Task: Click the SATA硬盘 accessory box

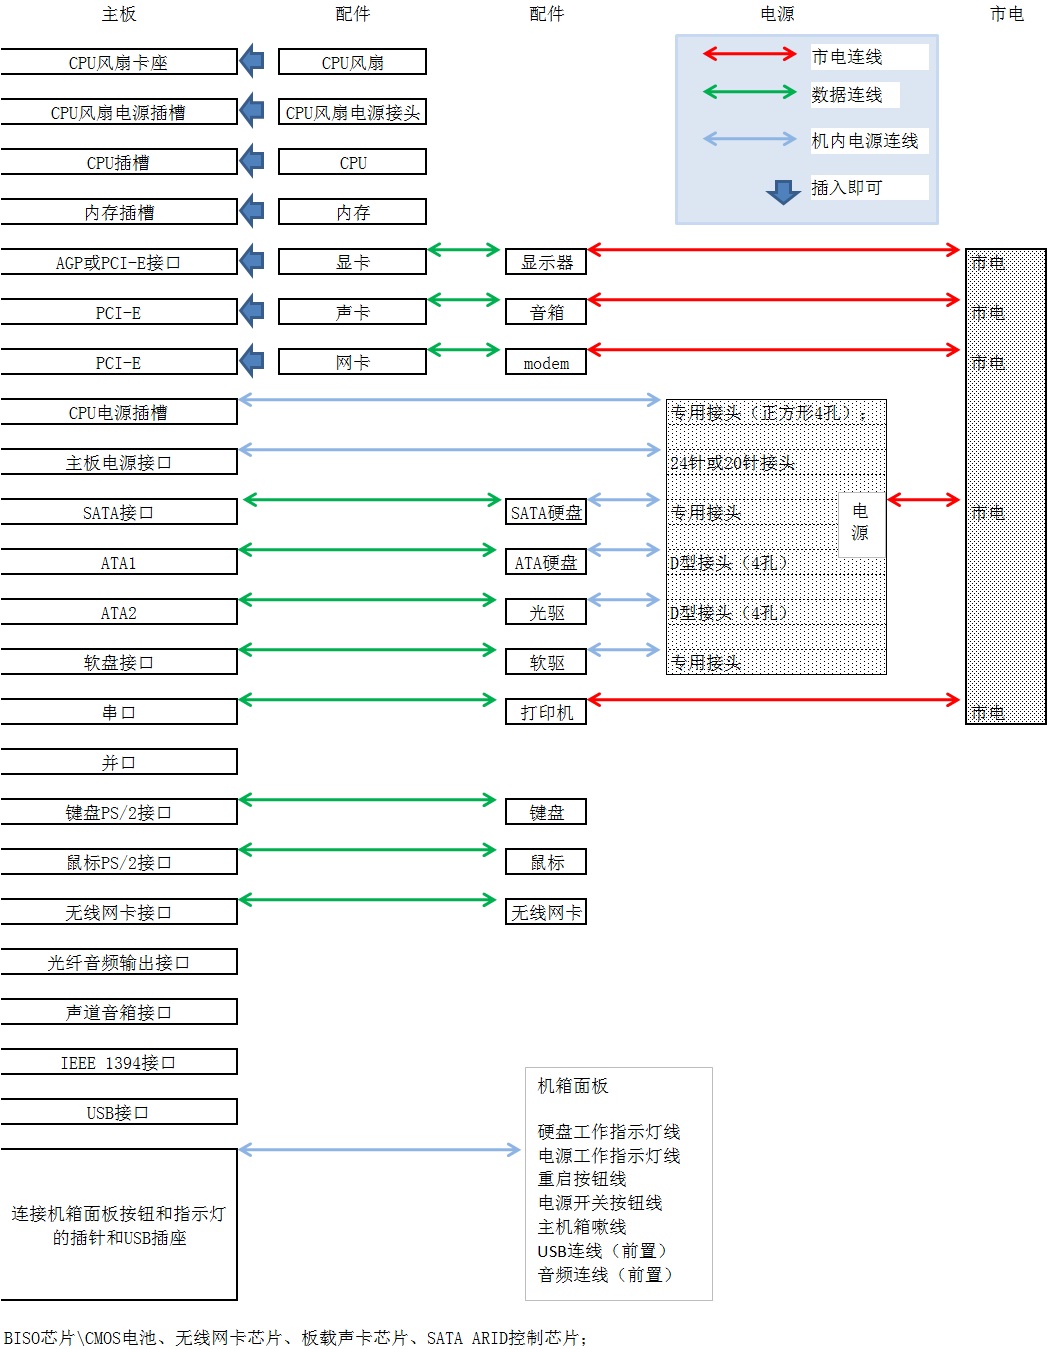Action: (x=546, y=512)
